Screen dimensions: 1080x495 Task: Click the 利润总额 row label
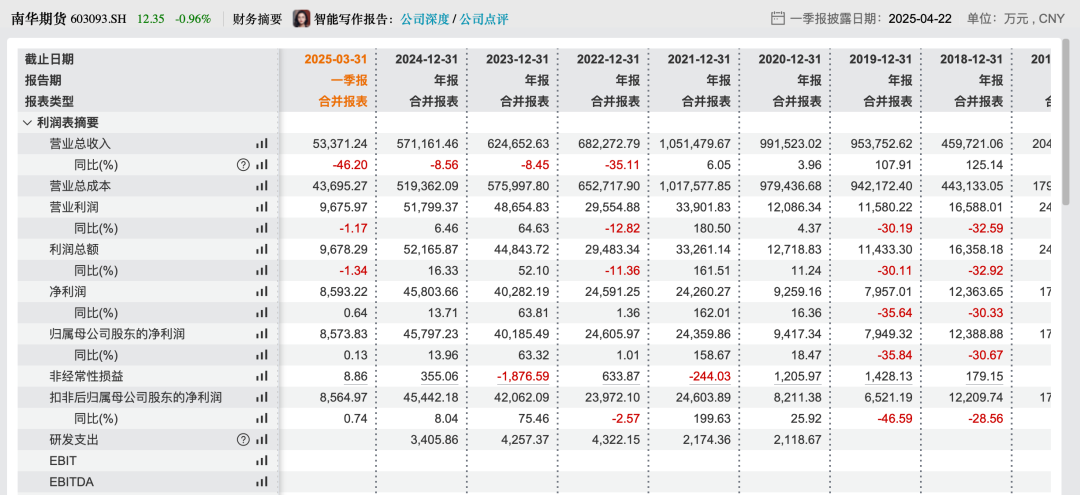tap(69, 249)
